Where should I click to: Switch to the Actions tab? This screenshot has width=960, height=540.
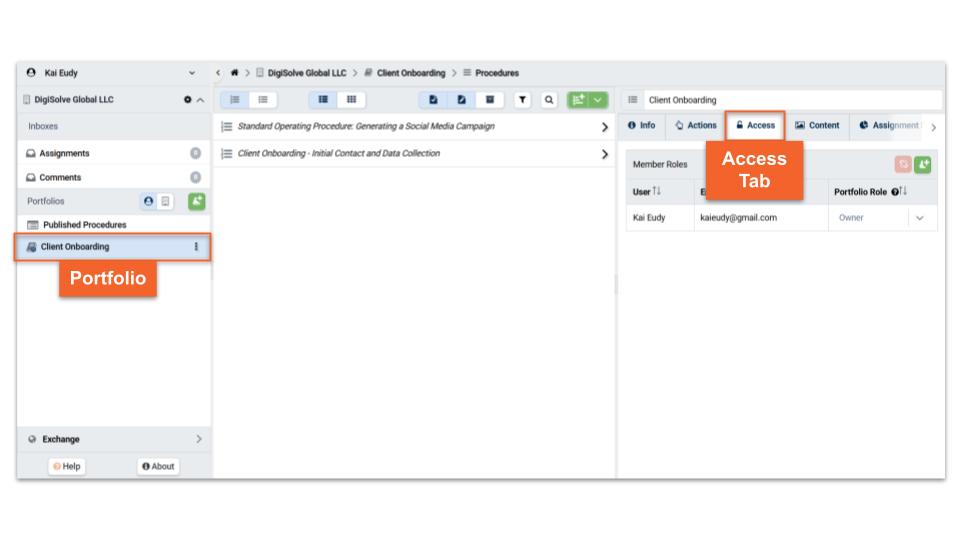click(x=696, y=126)
